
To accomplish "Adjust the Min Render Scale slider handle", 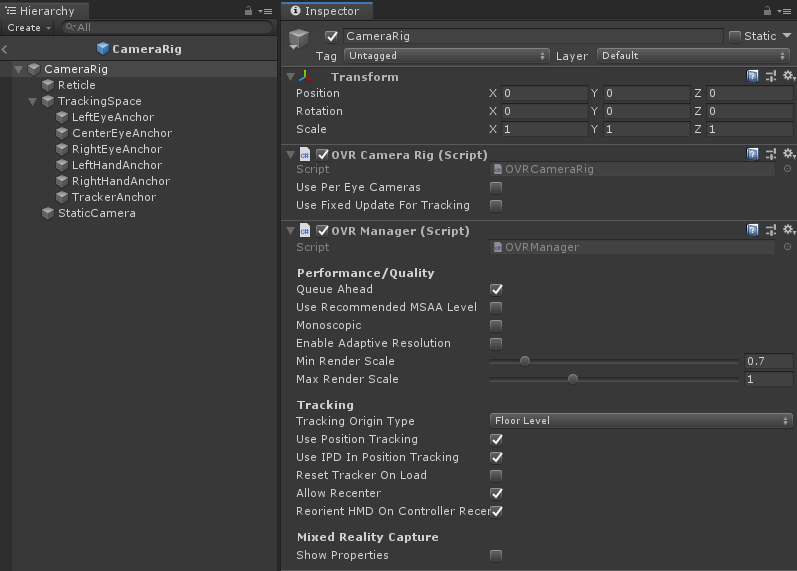I will pos(525,361).
